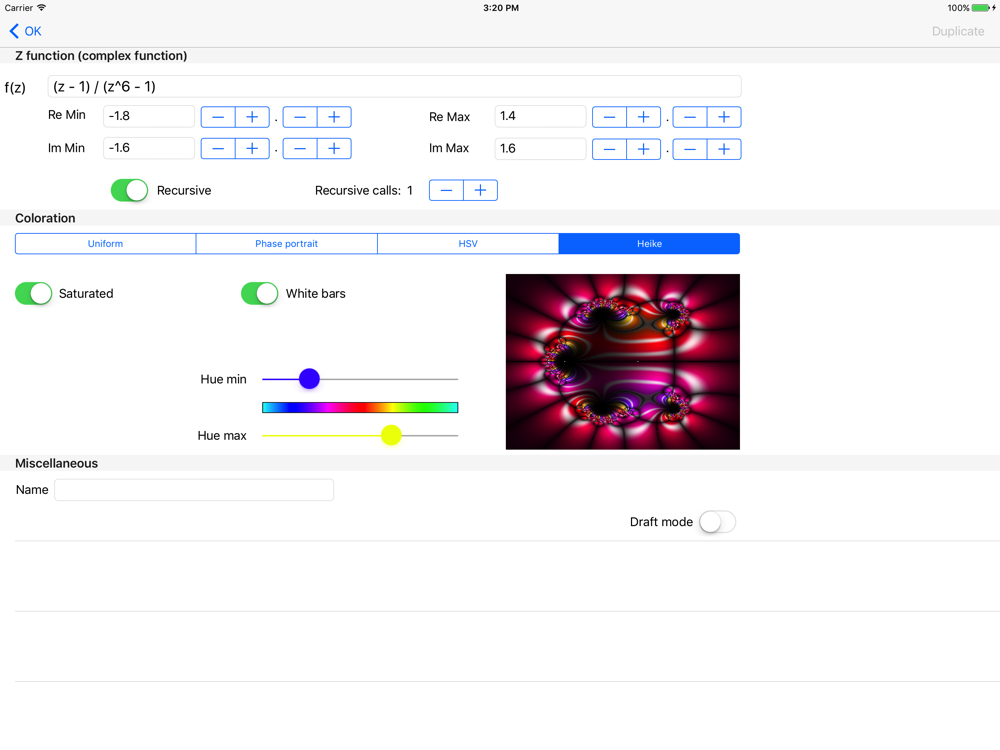Increase Im Min decimal part with plus
The width and height of the screenshot is (1000, 750).
[x=334, y=149]
